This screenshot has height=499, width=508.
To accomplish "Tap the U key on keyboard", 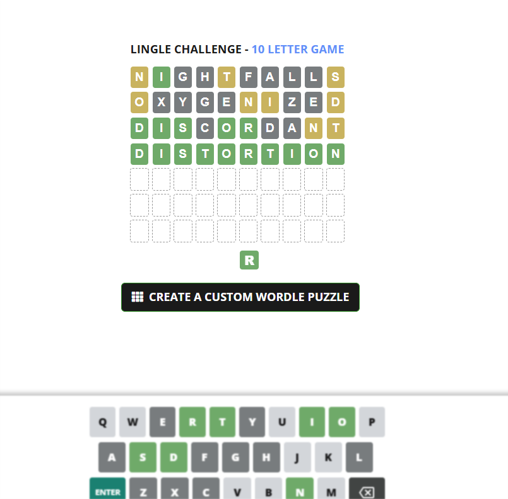I will tap(282, 422).
